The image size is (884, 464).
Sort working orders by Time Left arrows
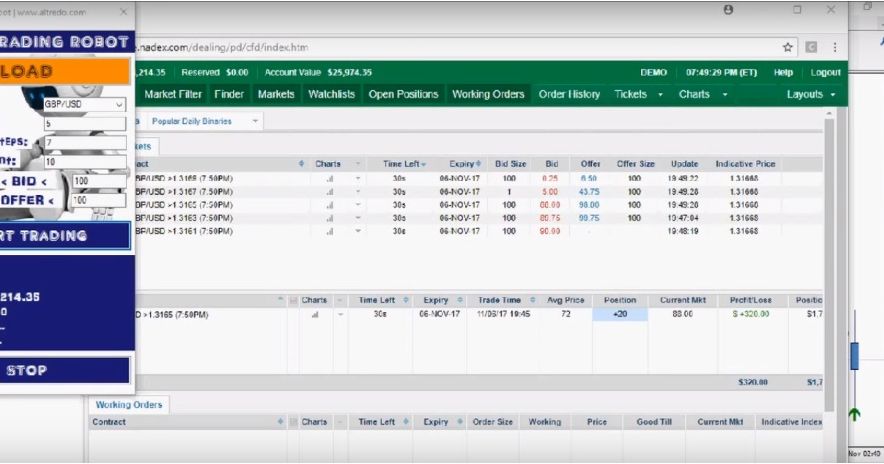(x=405, y=422)
